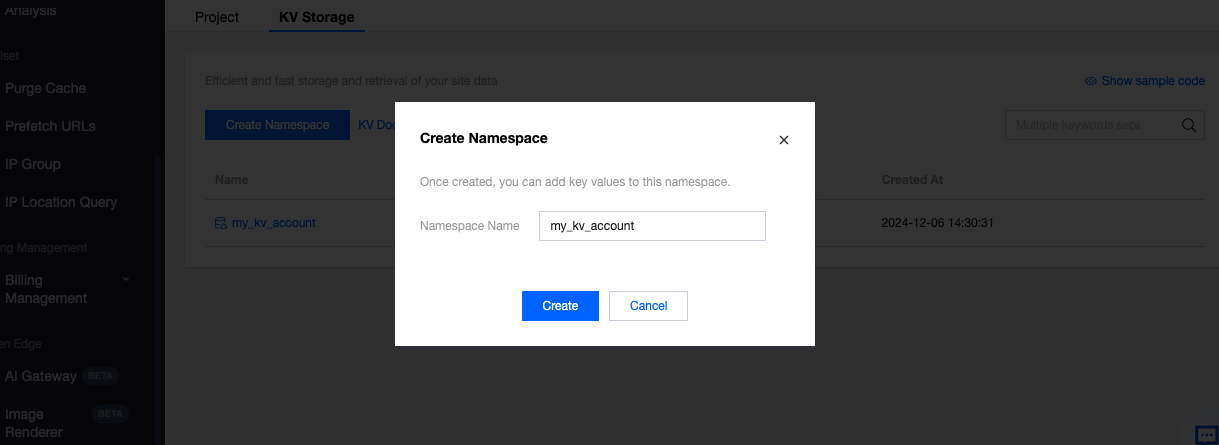
Task: Click the eye icon beside Show sample code
Action: click(1091, 81)
